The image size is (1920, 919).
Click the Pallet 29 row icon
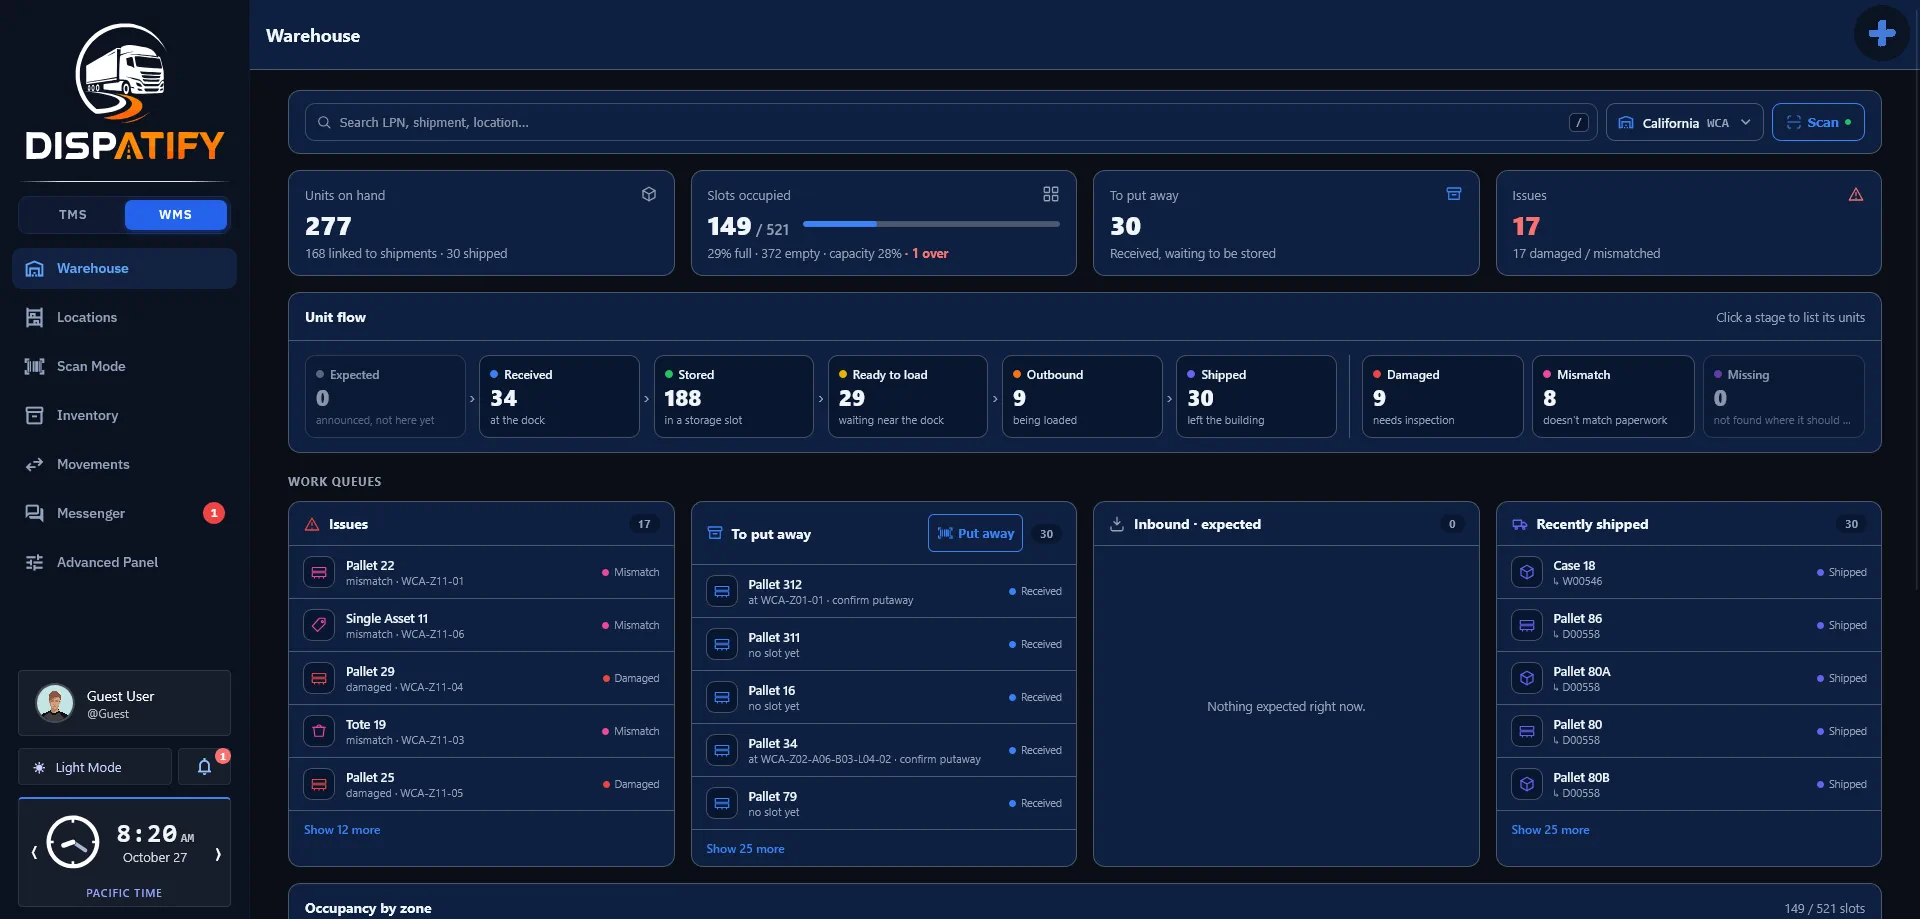pyautogui.click(x=319, y=678)
